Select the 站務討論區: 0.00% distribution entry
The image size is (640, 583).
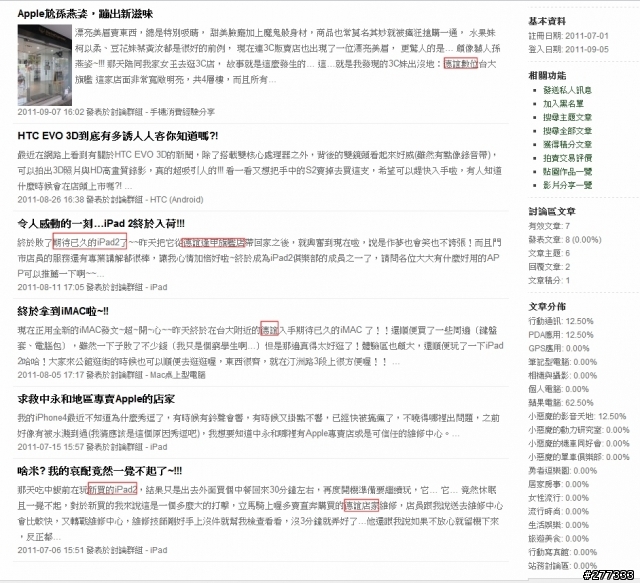562,566
